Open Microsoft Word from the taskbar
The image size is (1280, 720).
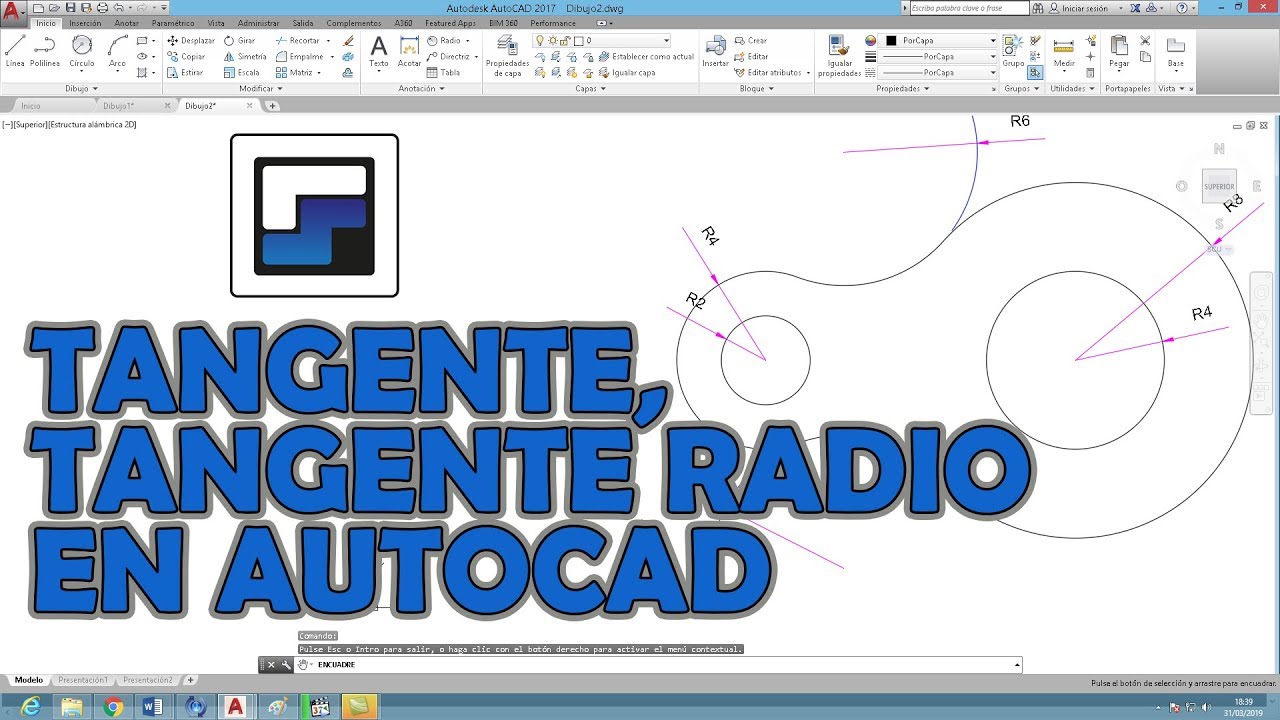[153, 707]
